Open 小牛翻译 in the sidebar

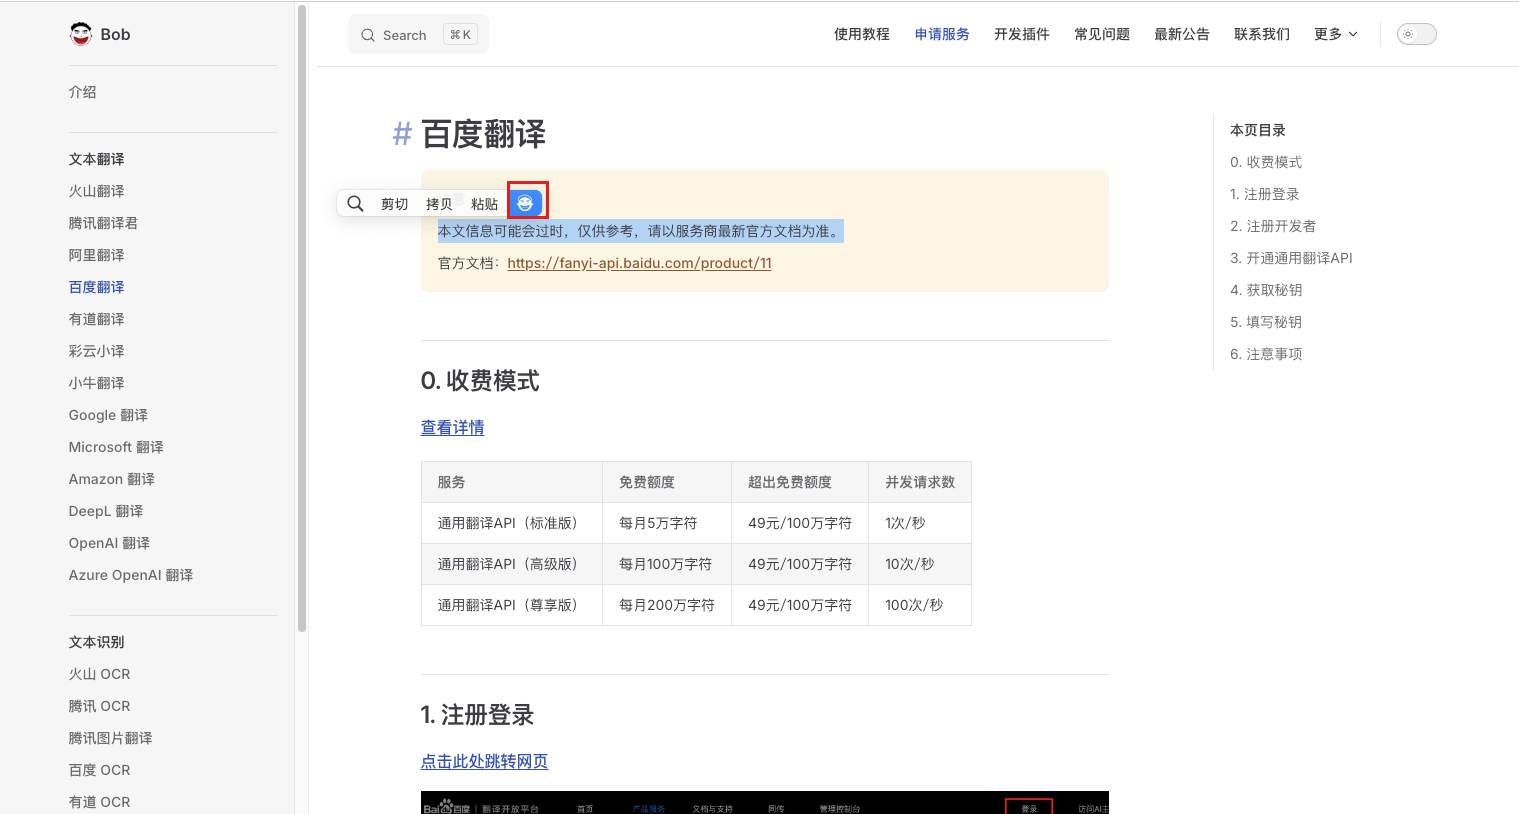pyautogui.click(x=97, y=383)
